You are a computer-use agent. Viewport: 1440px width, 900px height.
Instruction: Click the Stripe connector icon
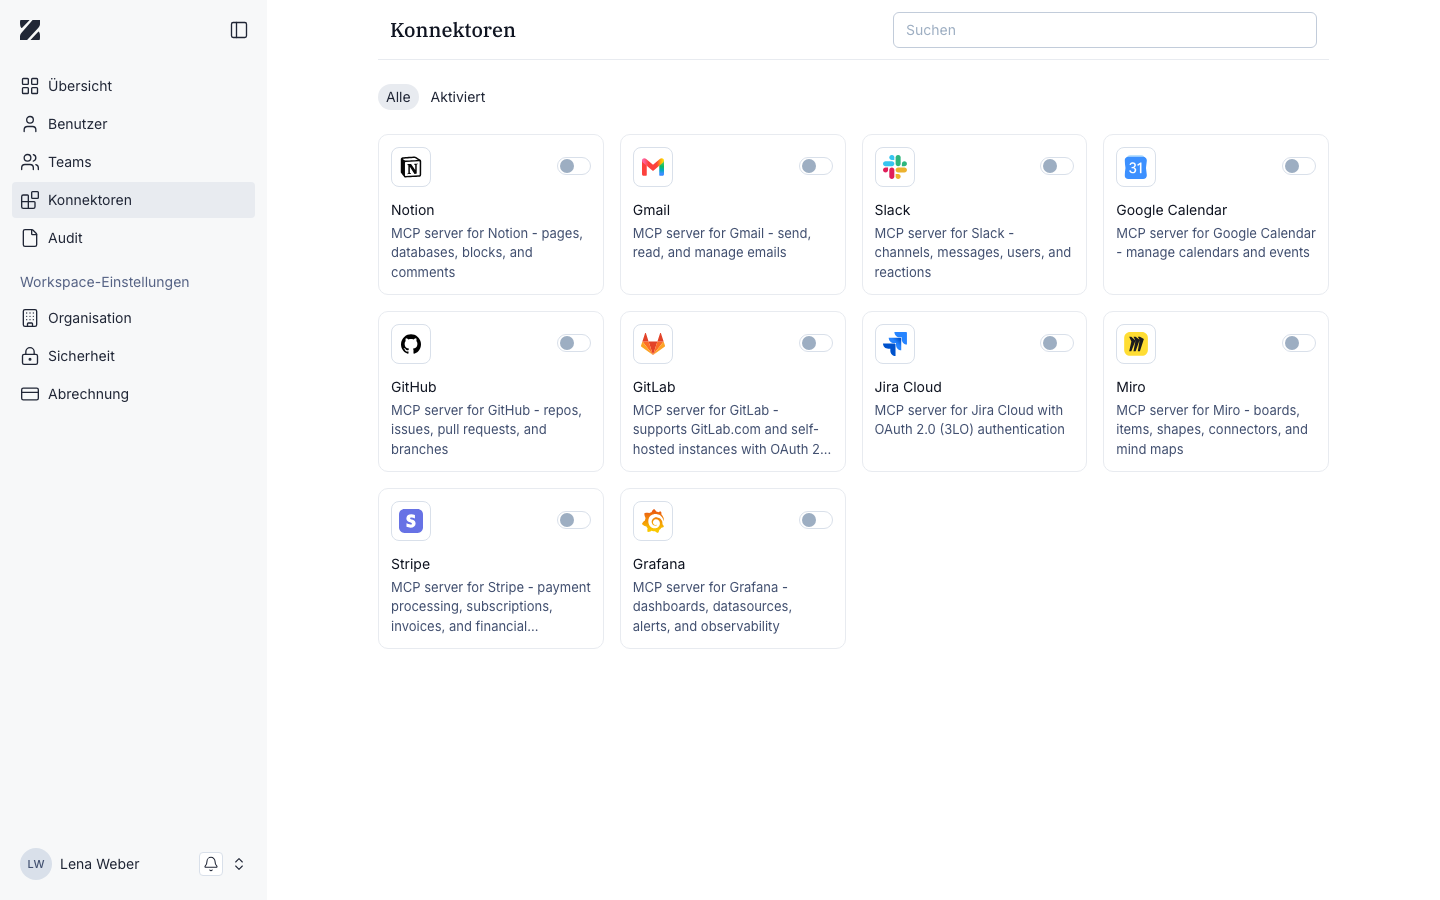pos(411,521)
